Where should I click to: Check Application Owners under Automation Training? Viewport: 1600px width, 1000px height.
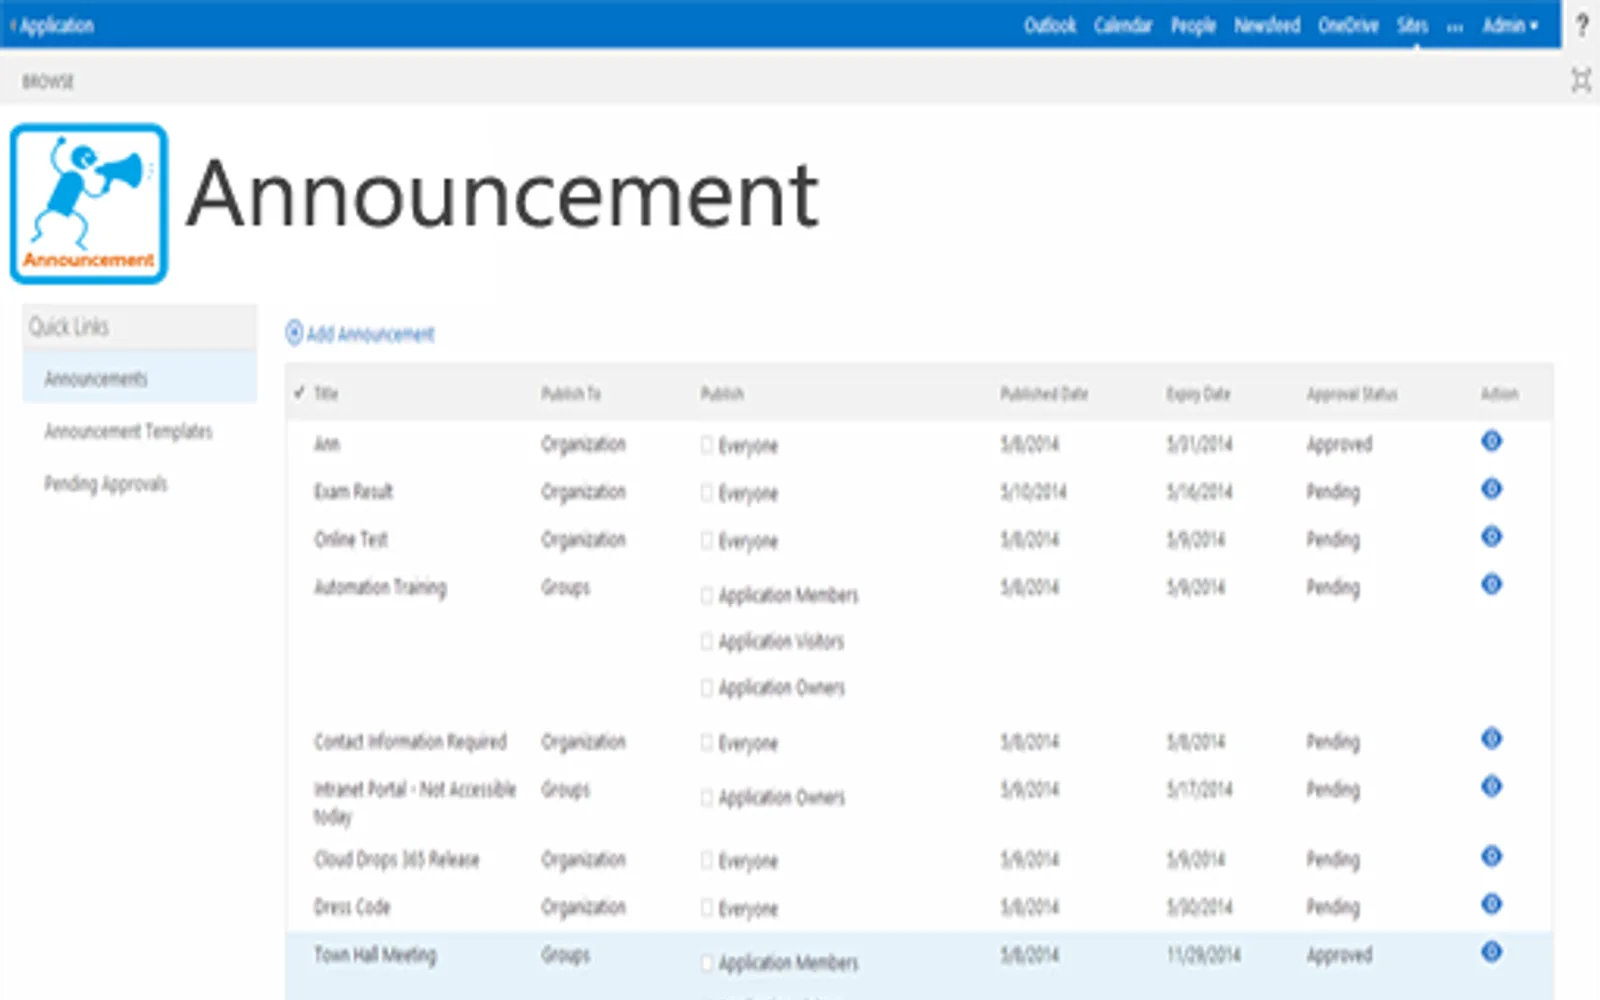pyautogui.click(x=707, y=688)
